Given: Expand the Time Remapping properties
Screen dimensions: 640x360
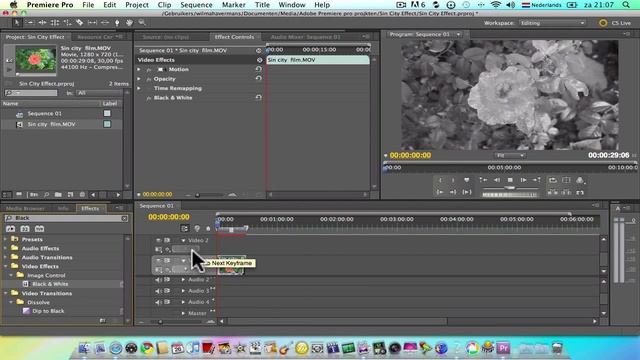Looking at the screenshot, I should 139,88.
